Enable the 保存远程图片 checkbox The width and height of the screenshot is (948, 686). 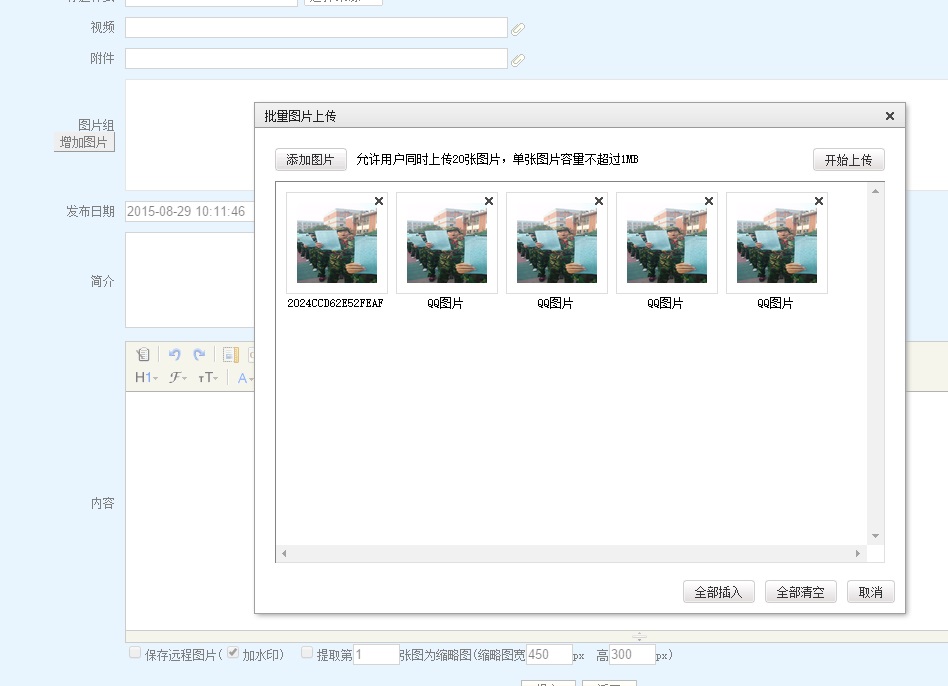pos(135,653)
